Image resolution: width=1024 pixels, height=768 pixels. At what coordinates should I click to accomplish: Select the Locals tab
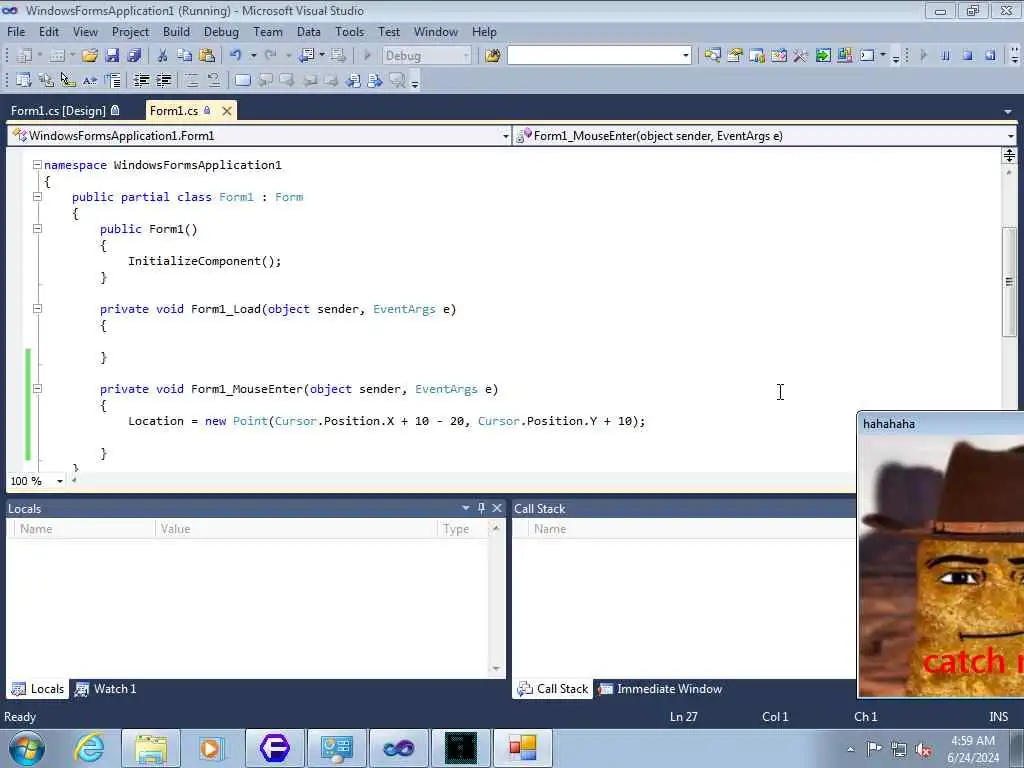[38, 688]
